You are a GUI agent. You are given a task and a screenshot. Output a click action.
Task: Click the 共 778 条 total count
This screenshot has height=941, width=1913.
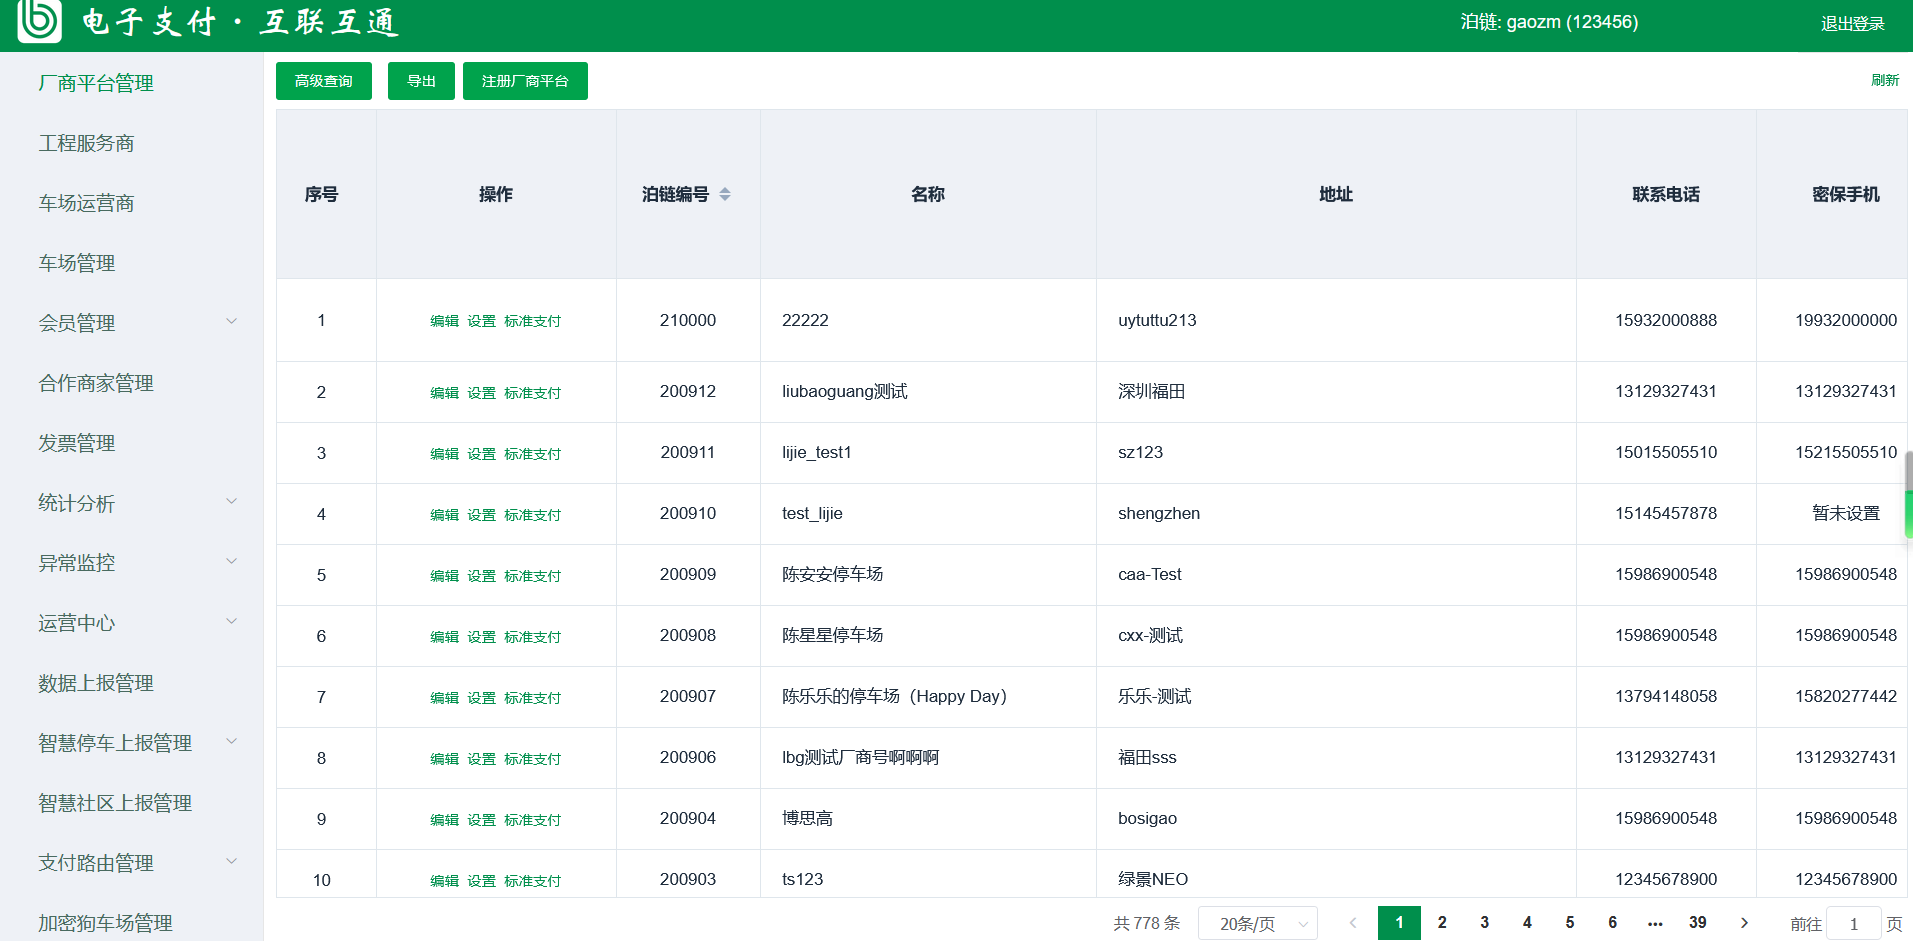coord(1147,923)
